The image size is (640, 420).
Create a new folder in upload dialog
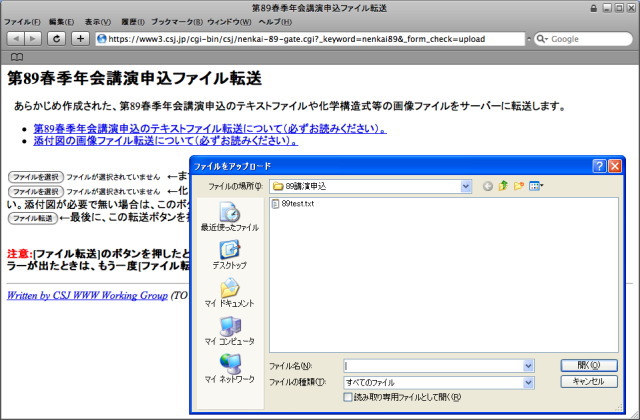coord(519,186)
